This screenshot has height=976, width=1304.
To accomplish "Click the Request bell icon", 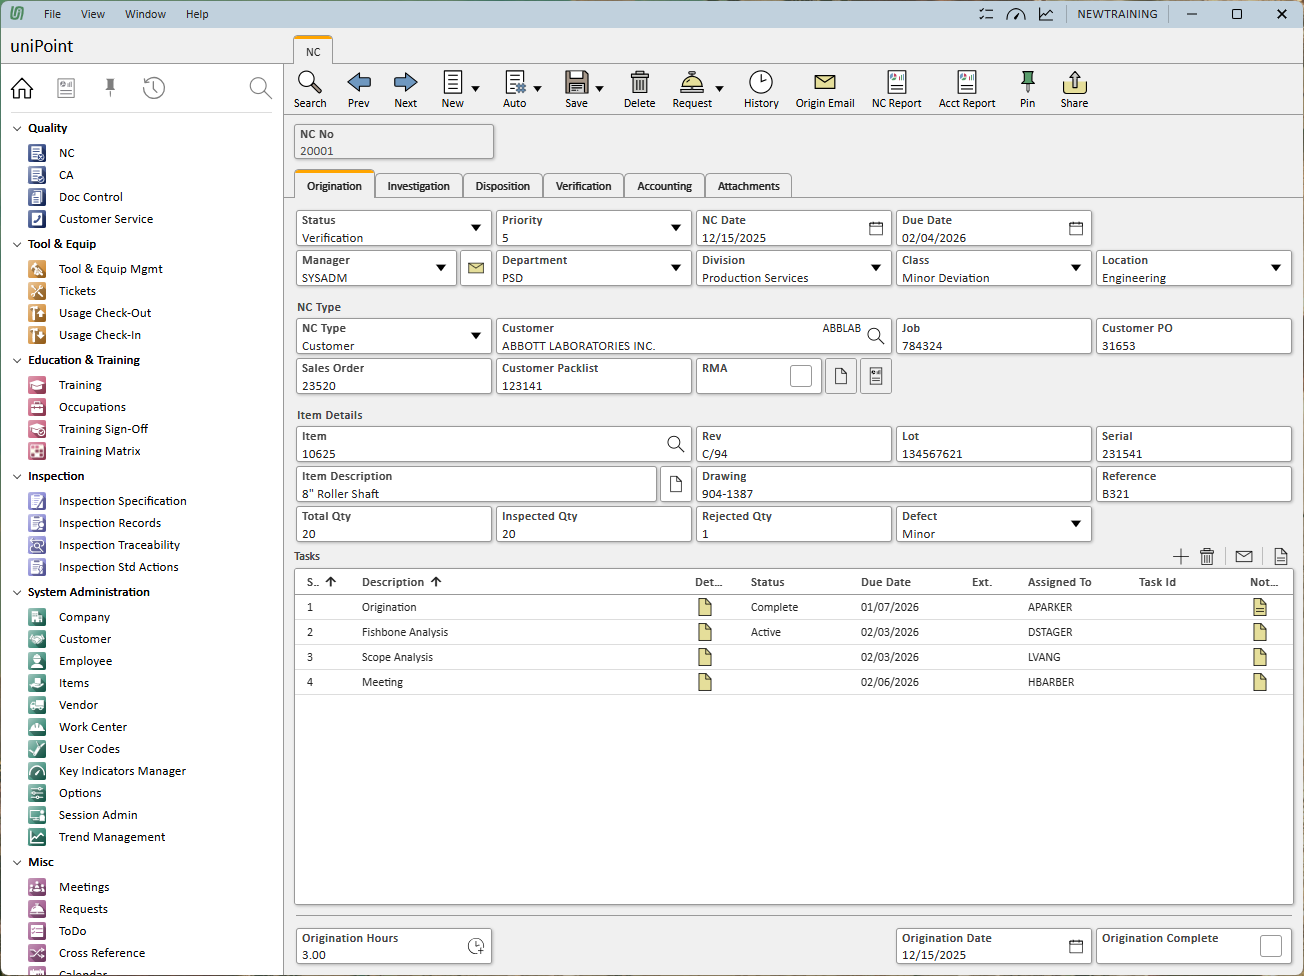I will click(692, 82).
